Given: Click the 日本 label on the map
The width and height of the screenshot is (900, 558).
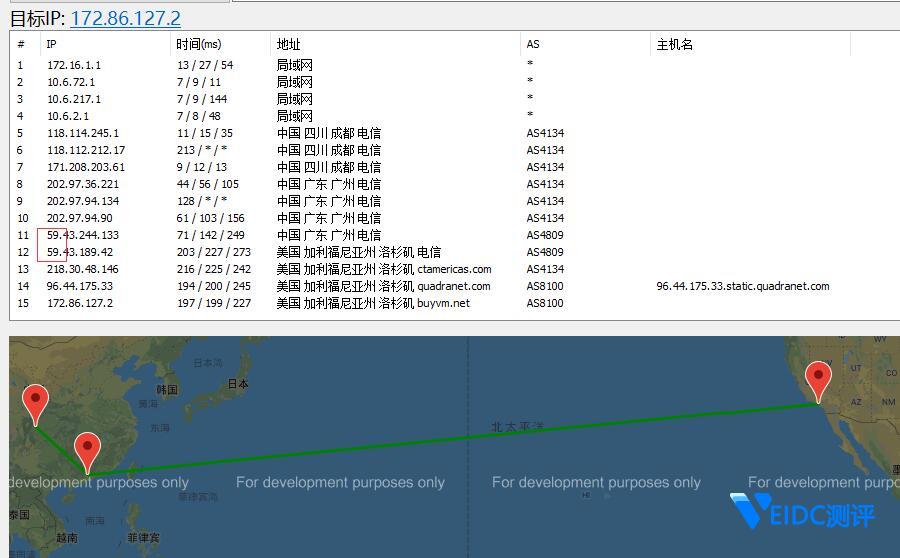Looking at the screenshot, I should (x=238, y=384).
